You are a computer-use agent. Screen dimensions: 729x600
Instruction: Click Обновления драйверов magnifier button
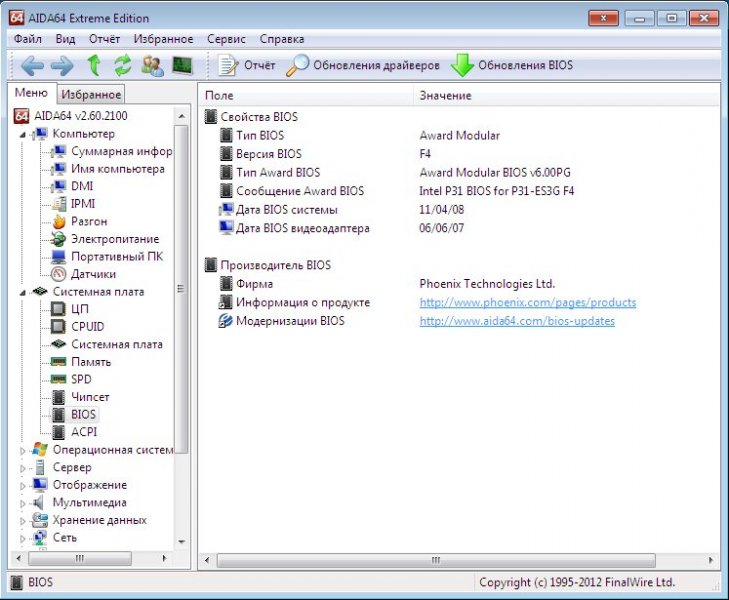click(x=363, y=66)
